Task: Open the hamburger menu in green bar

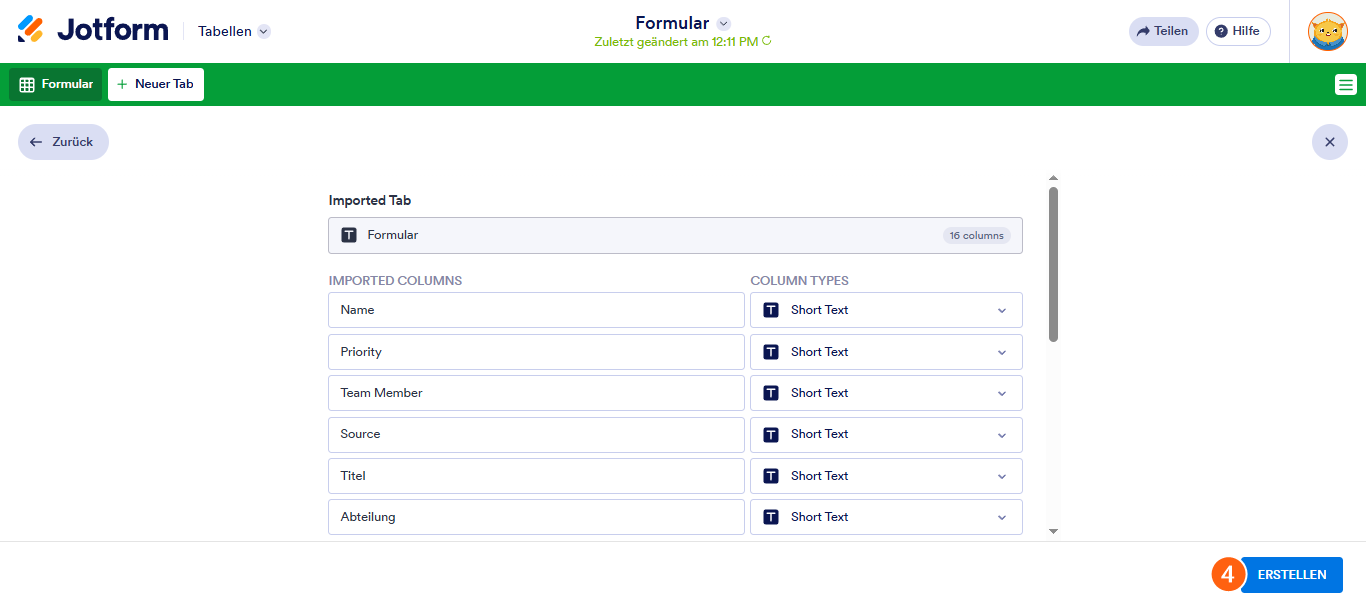Action: (x=1346, y=85)
